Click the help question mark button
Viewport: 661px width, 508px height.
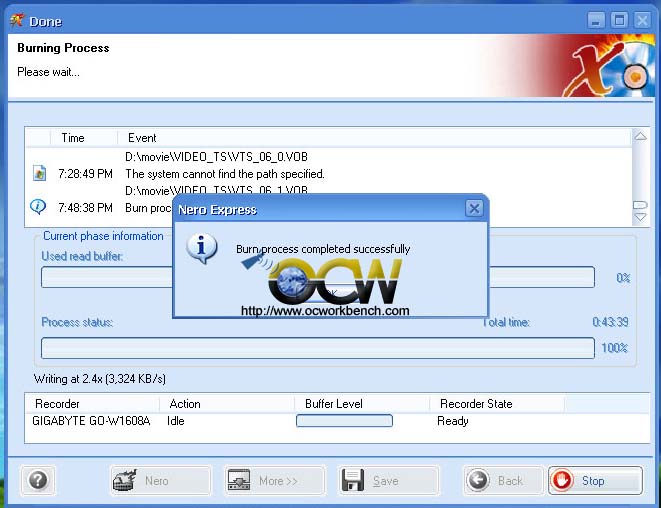[38, 480]
